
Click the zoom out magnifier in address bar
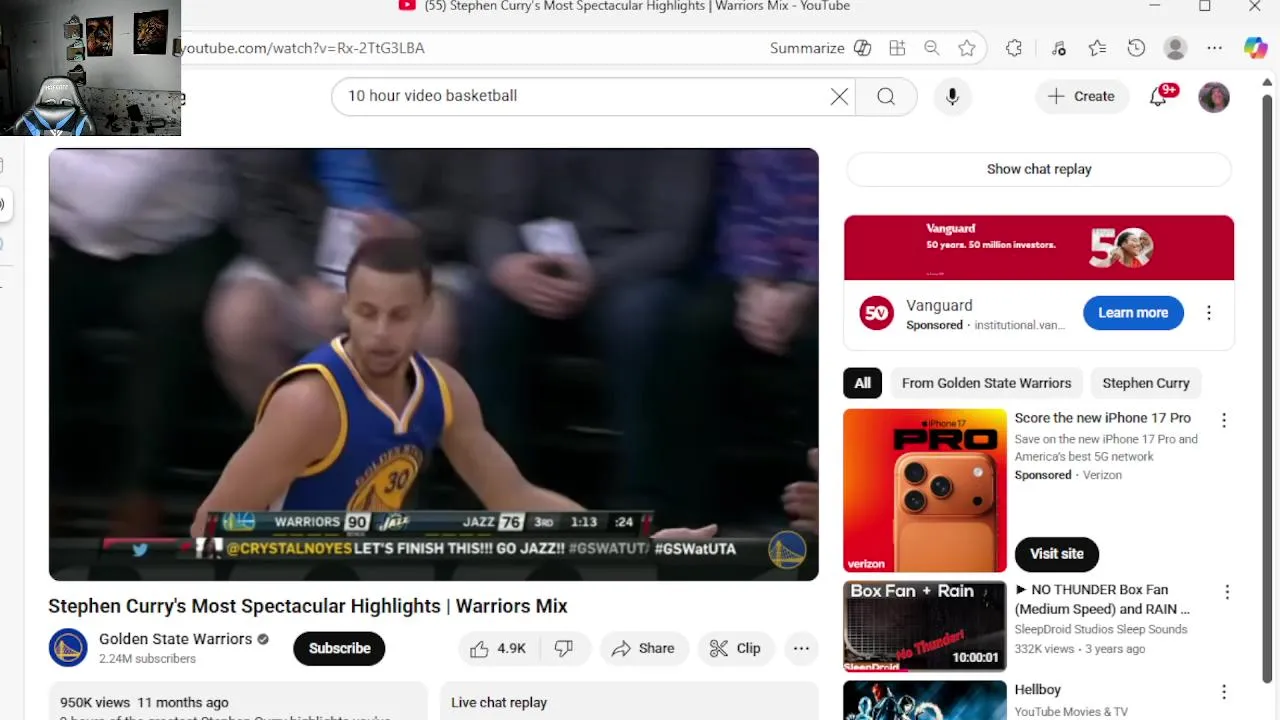pos(932,48)
